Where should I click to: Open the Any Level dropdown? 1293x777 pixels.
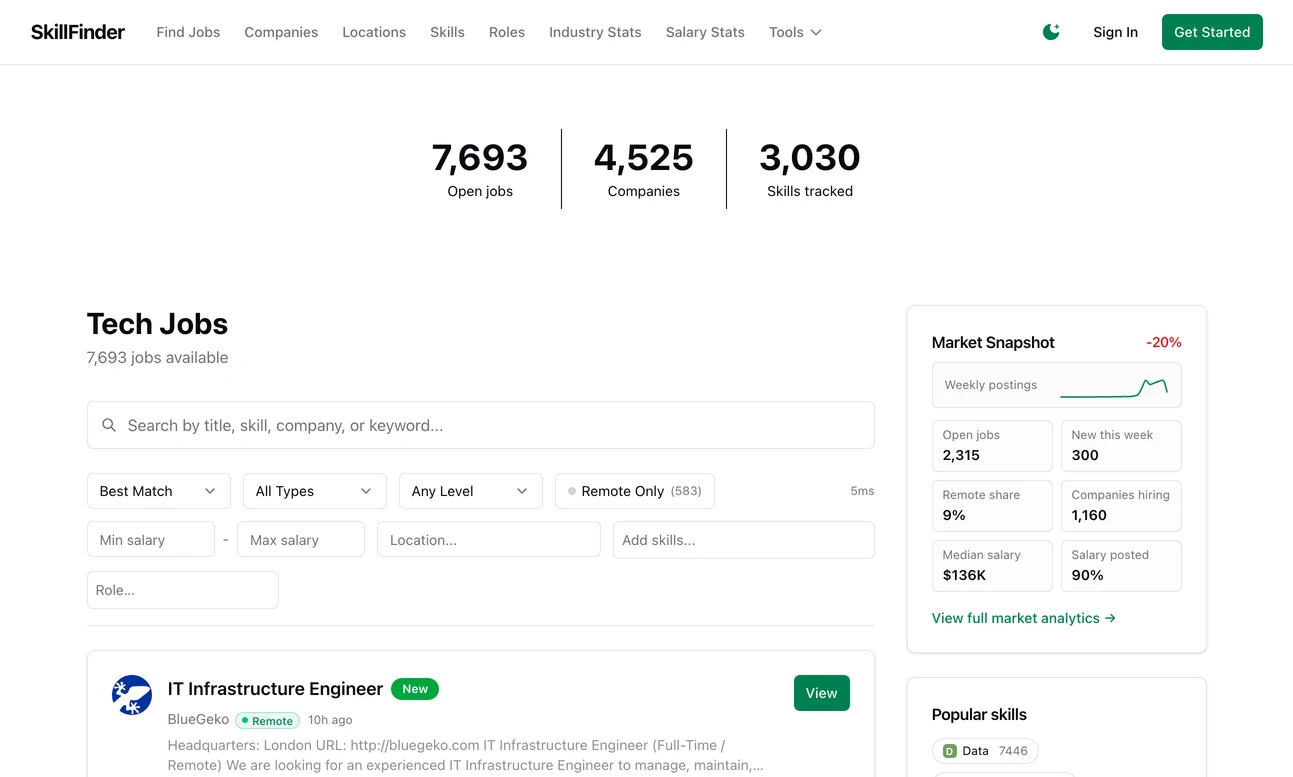pyautogui.click(x=471, y=491)
